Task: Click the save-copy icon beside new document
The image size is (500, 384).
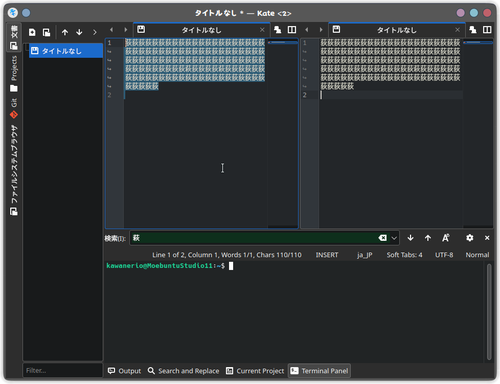Action: click(x=46, y=32)
